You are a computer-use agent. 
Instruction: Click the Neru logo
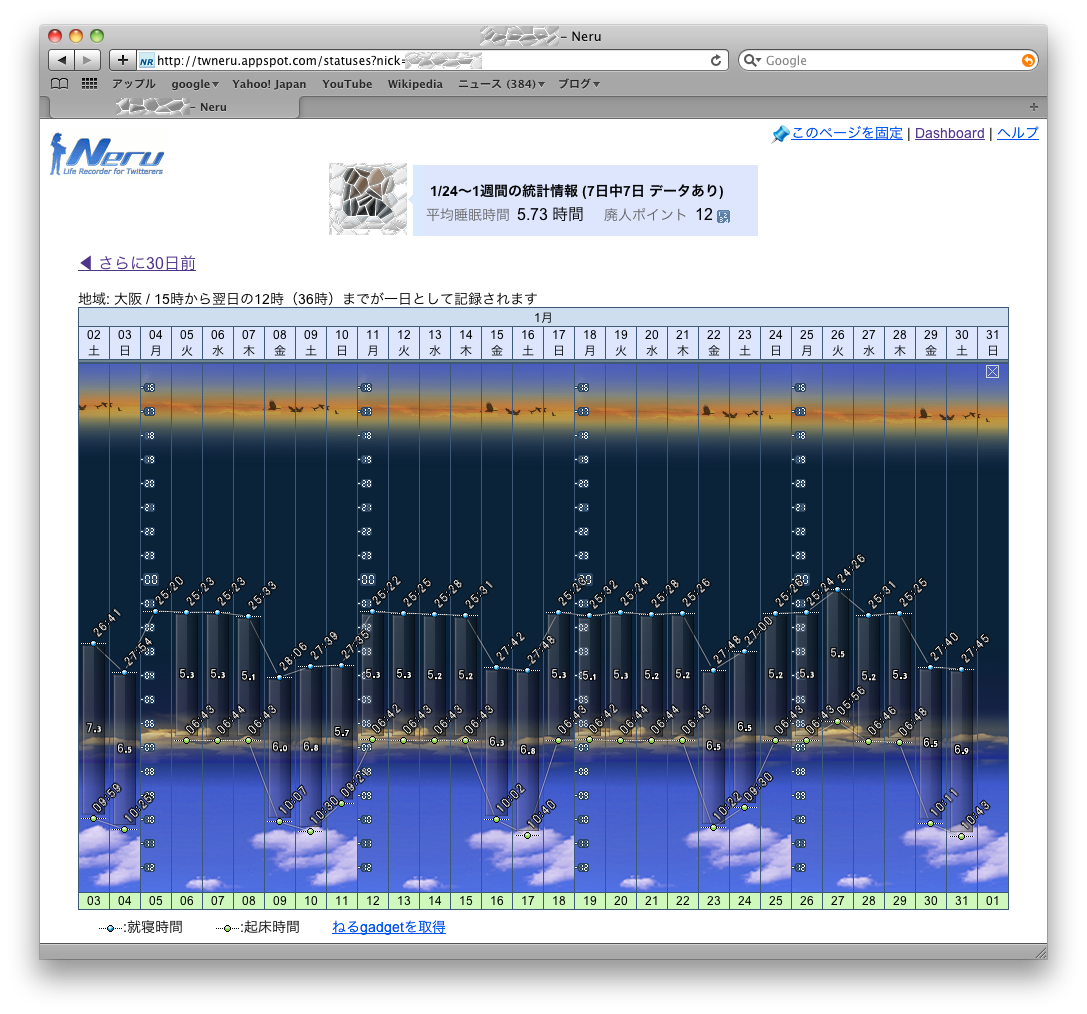(107, 154)
